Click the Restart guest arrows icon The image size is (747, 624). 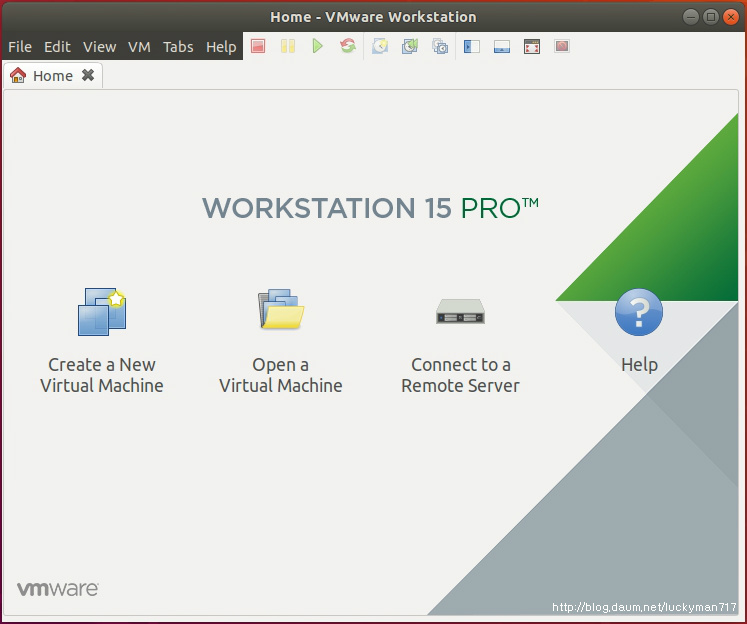[x=348, y=46]
